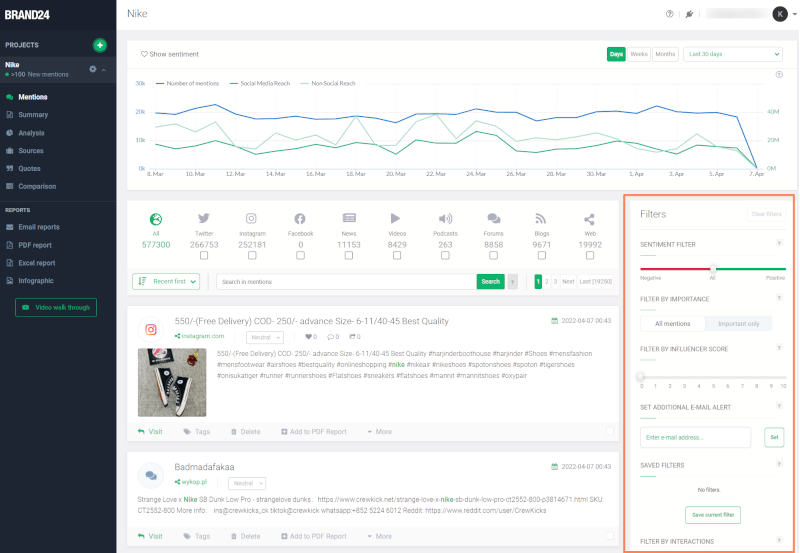Focus the Search in mentions field
The height and width of the screenshot is (553, 800).
tap(346, 282)
